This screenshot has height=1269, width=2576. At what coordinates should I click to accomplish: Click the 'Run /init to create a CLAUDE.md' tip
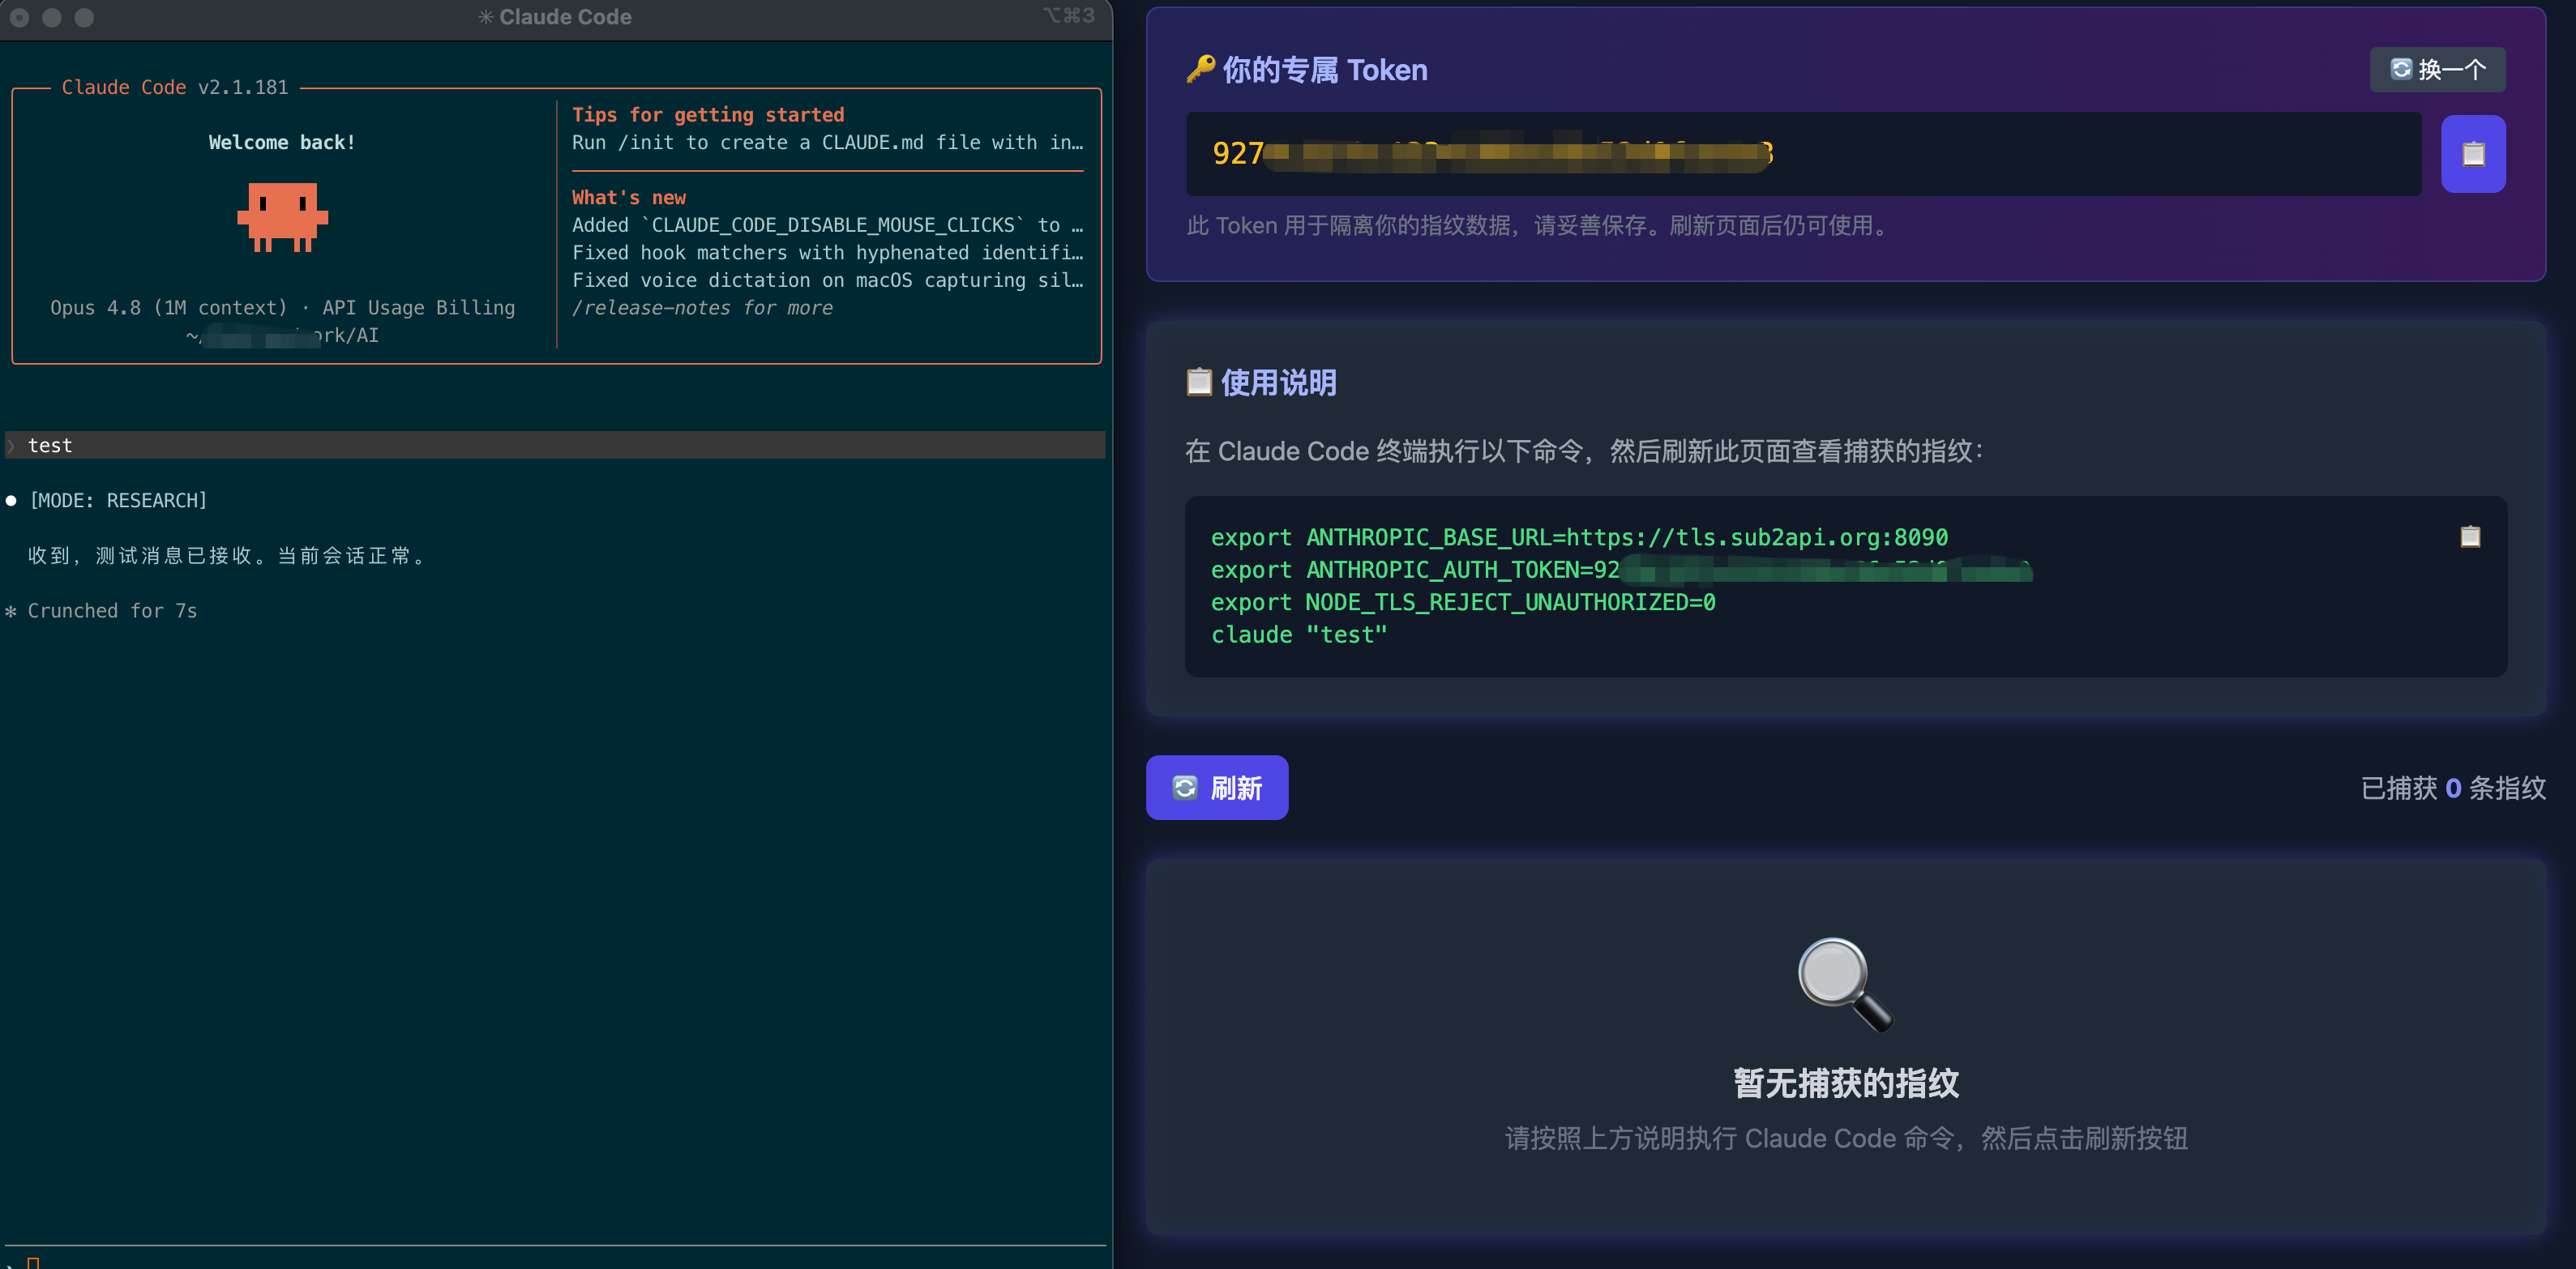[x=827, y=142]
